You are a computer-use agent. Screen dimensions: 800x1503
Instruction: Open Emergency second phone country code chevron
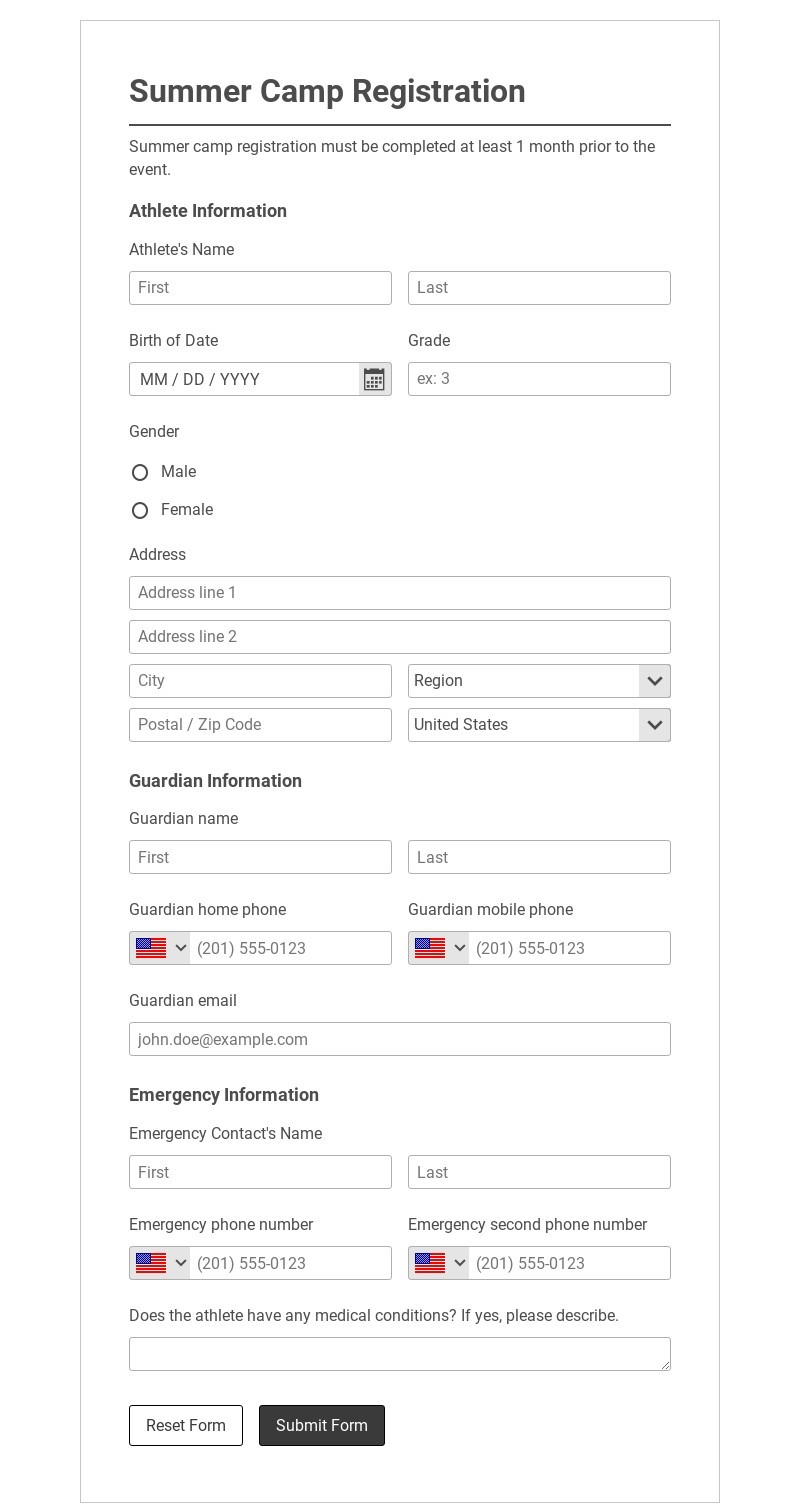pyautogui.click(x=460, y=1263)
